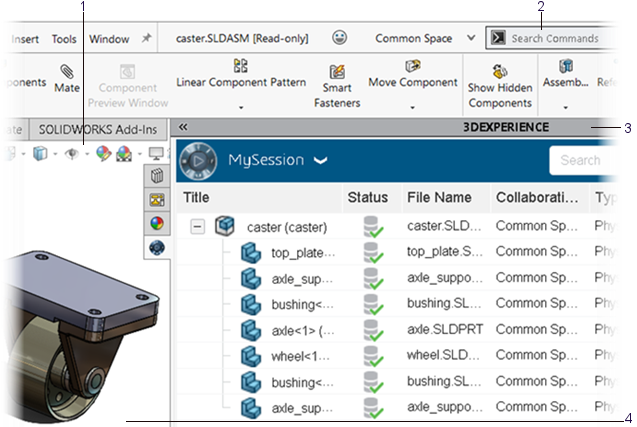The image size is (637, 427).
Task: Open the 3DEXPERIENCE tab in task pane
Action: 155,246
